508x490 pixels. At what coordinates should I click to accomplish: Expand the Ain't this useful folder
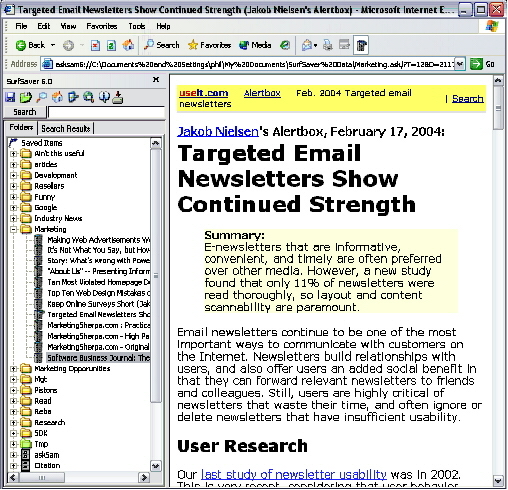click(13, 154)
